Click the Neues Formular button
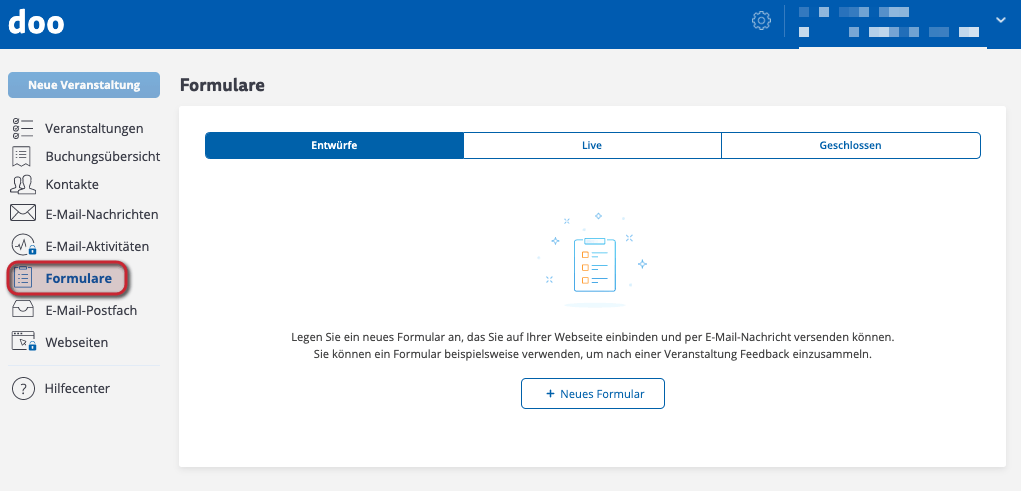Viewport: 1021px width, 491px height. 593,394
